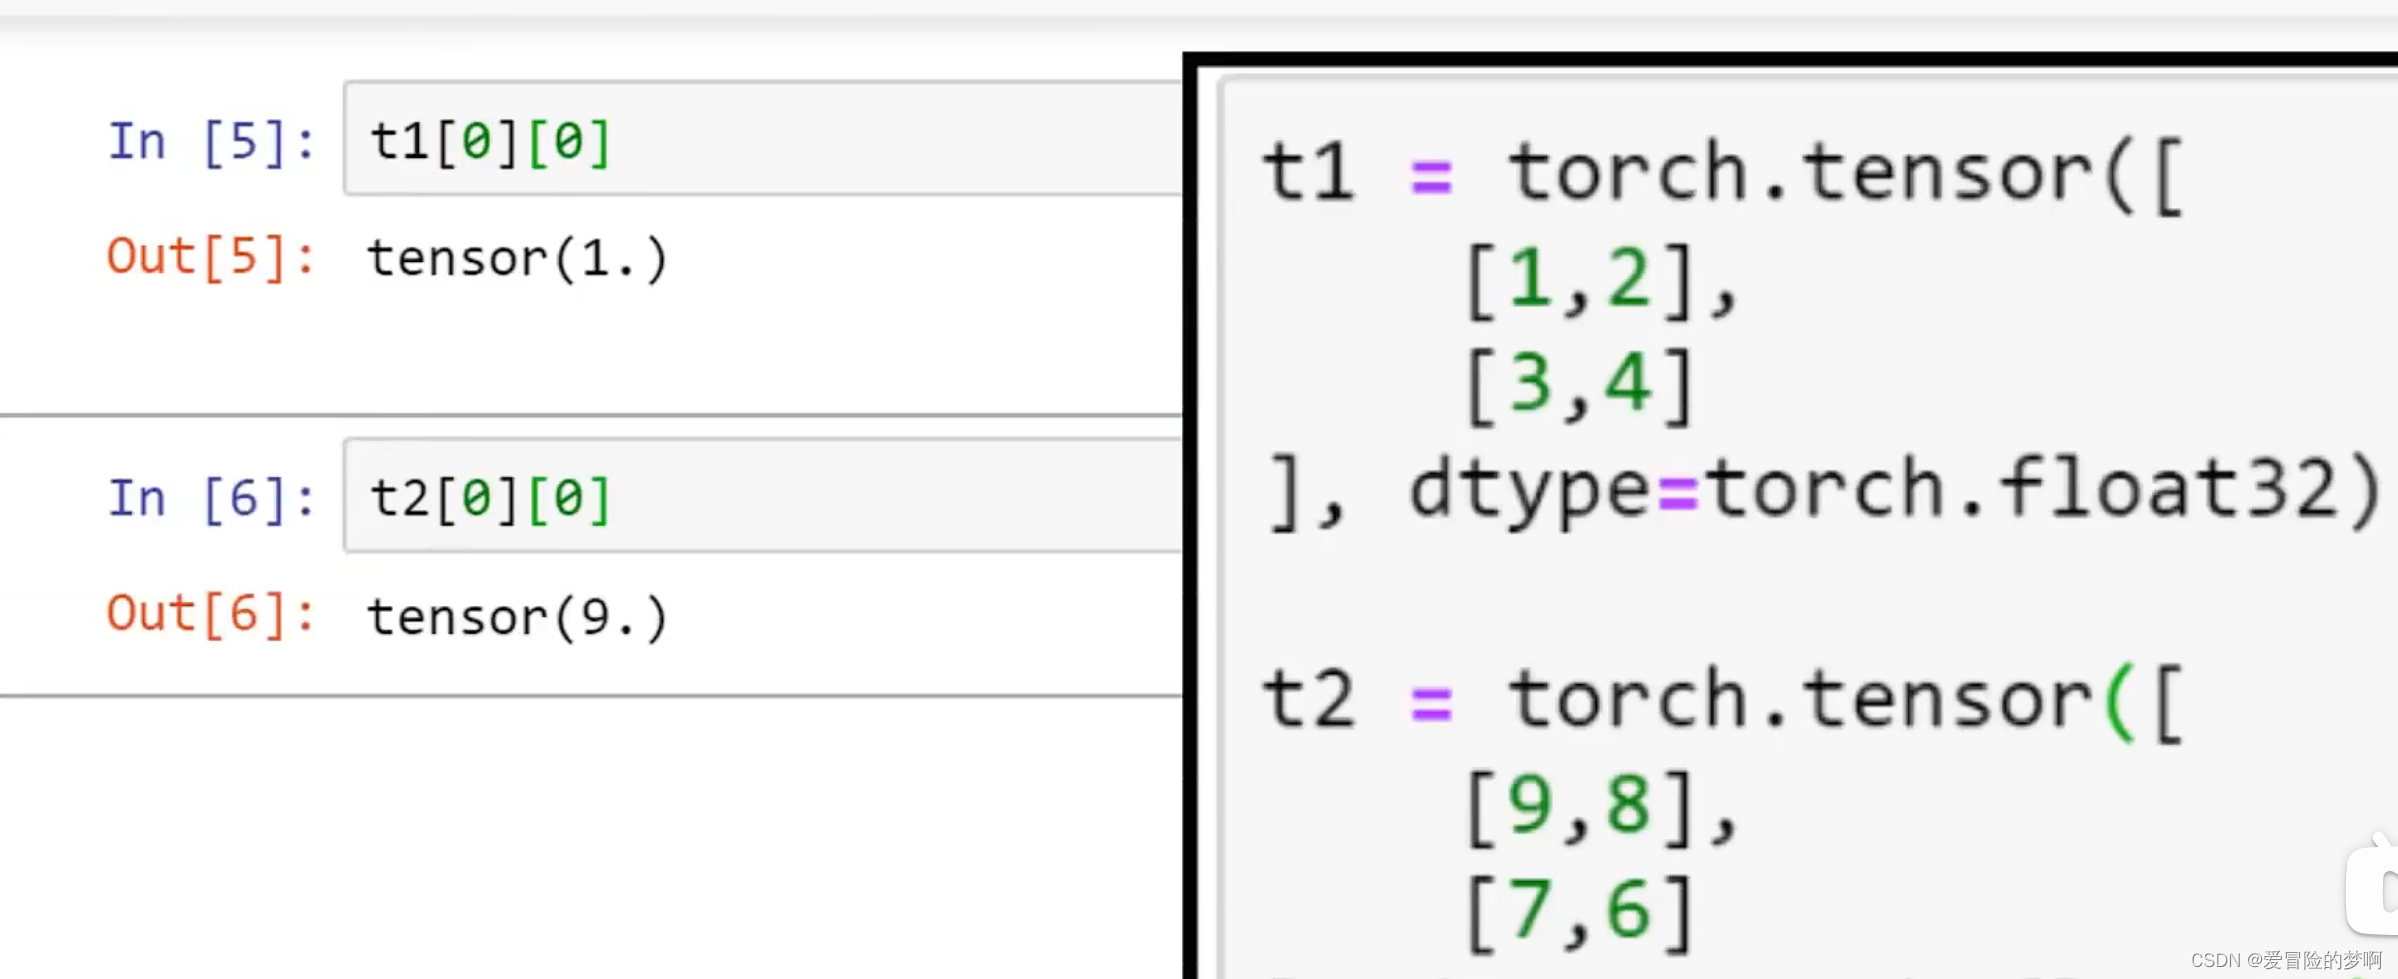Select the In [6]: prompt label
The height and width of the screenshot is (979, 2398).
click(211, 498)
